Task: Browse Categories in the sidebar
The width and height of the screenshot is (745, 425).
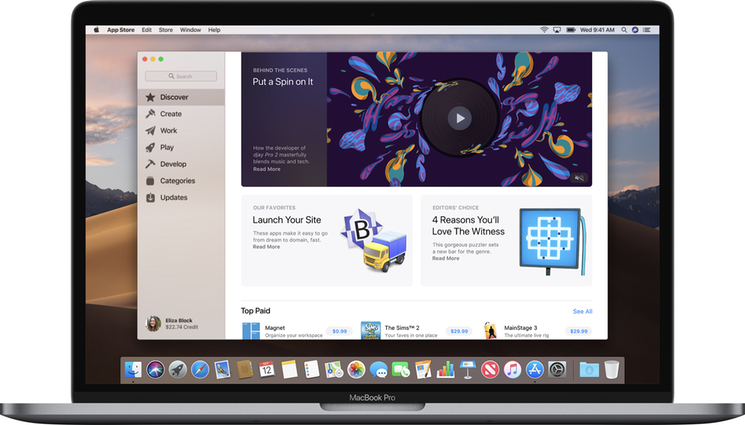Action: click(176, 181)
